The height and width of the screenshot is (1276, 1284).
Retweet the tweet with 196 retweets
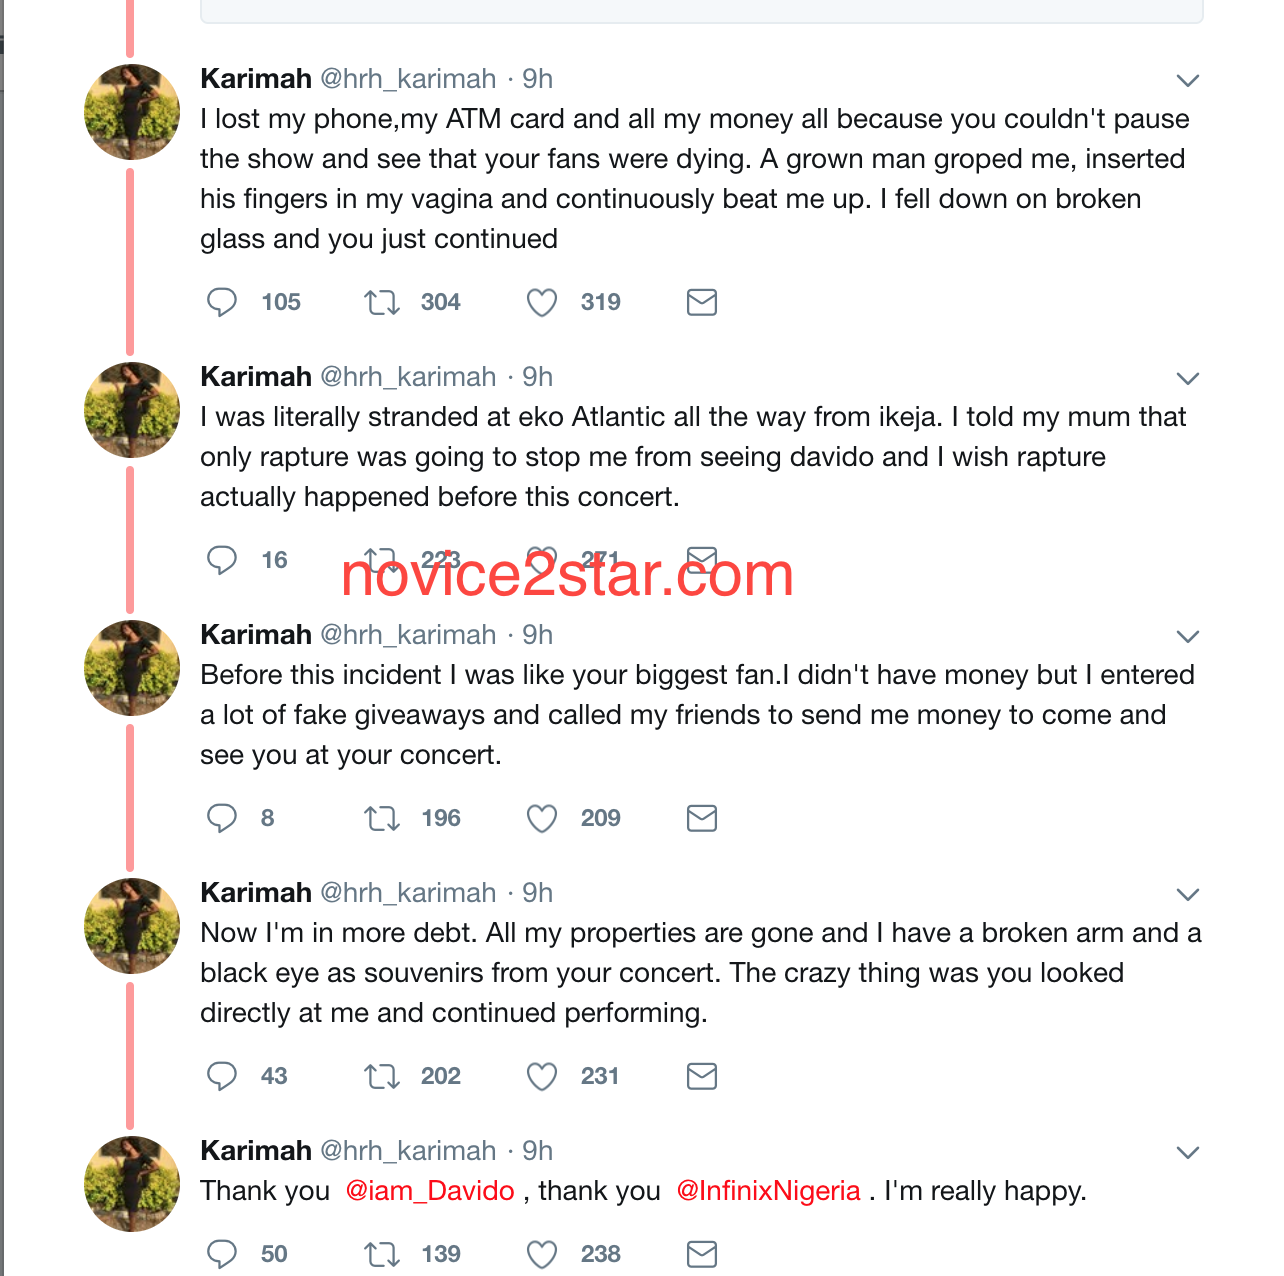point(382,818)
